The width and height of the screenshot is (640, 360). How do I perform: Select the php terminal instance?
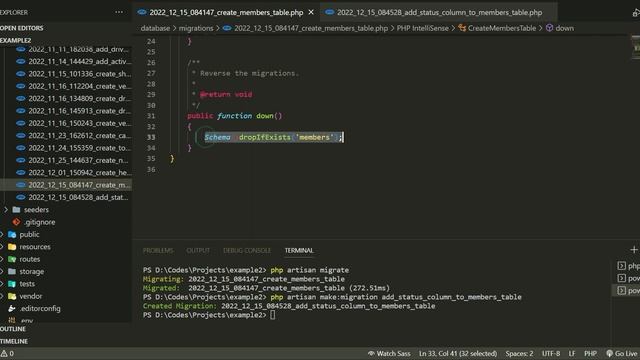pyautogui.click(x=628, y=266)
